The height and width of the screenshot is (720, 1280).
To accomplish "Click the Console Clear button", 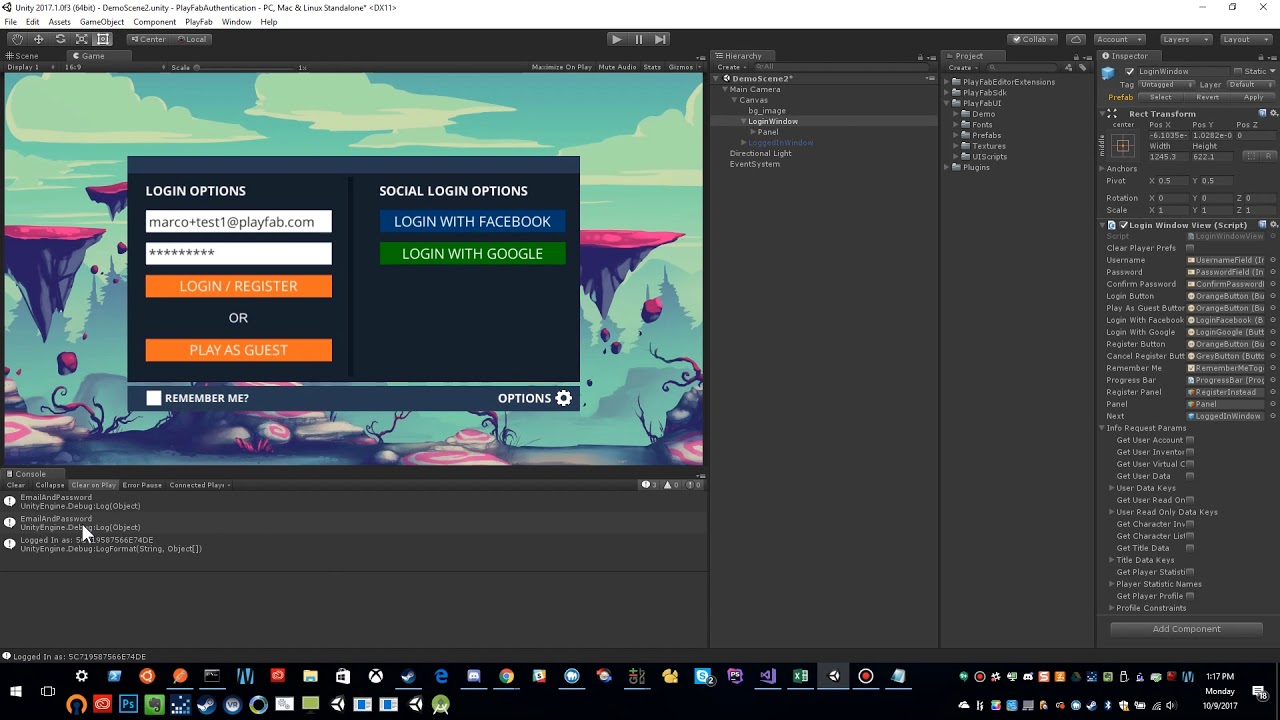I will point(16,485).
